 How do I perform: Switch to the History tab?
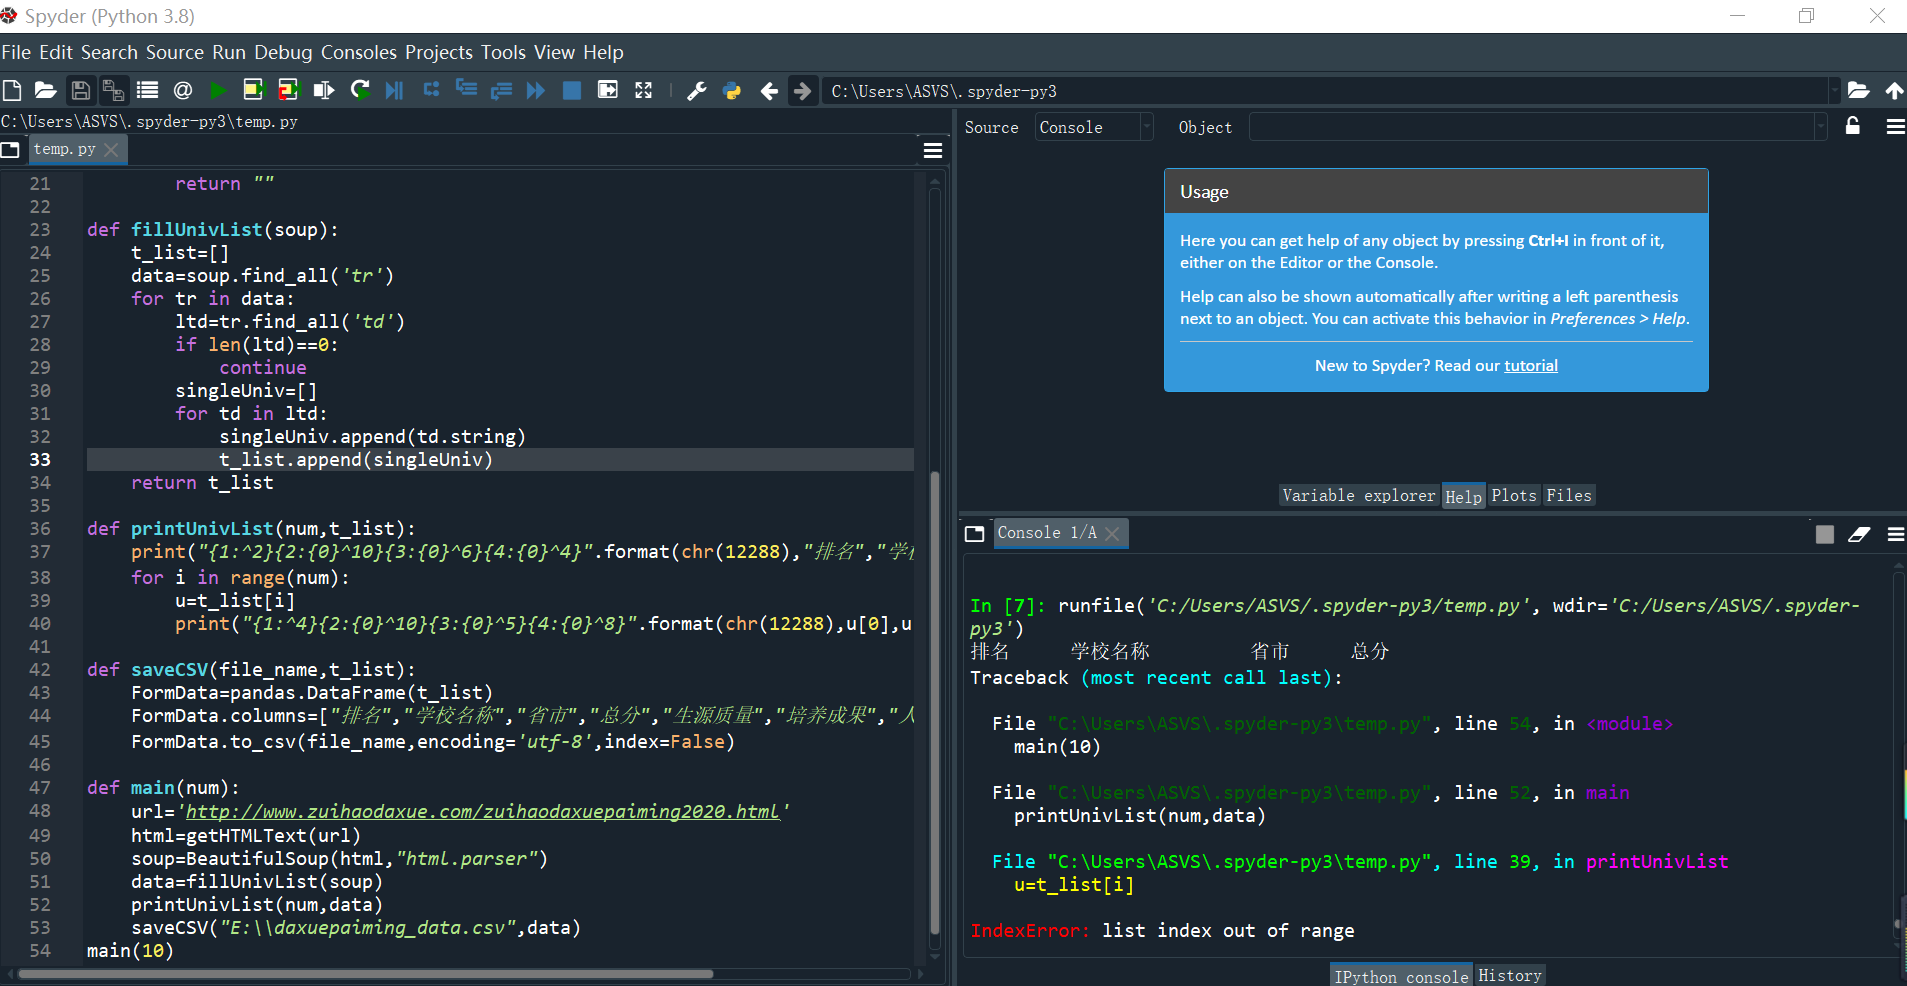point(1510,975)
